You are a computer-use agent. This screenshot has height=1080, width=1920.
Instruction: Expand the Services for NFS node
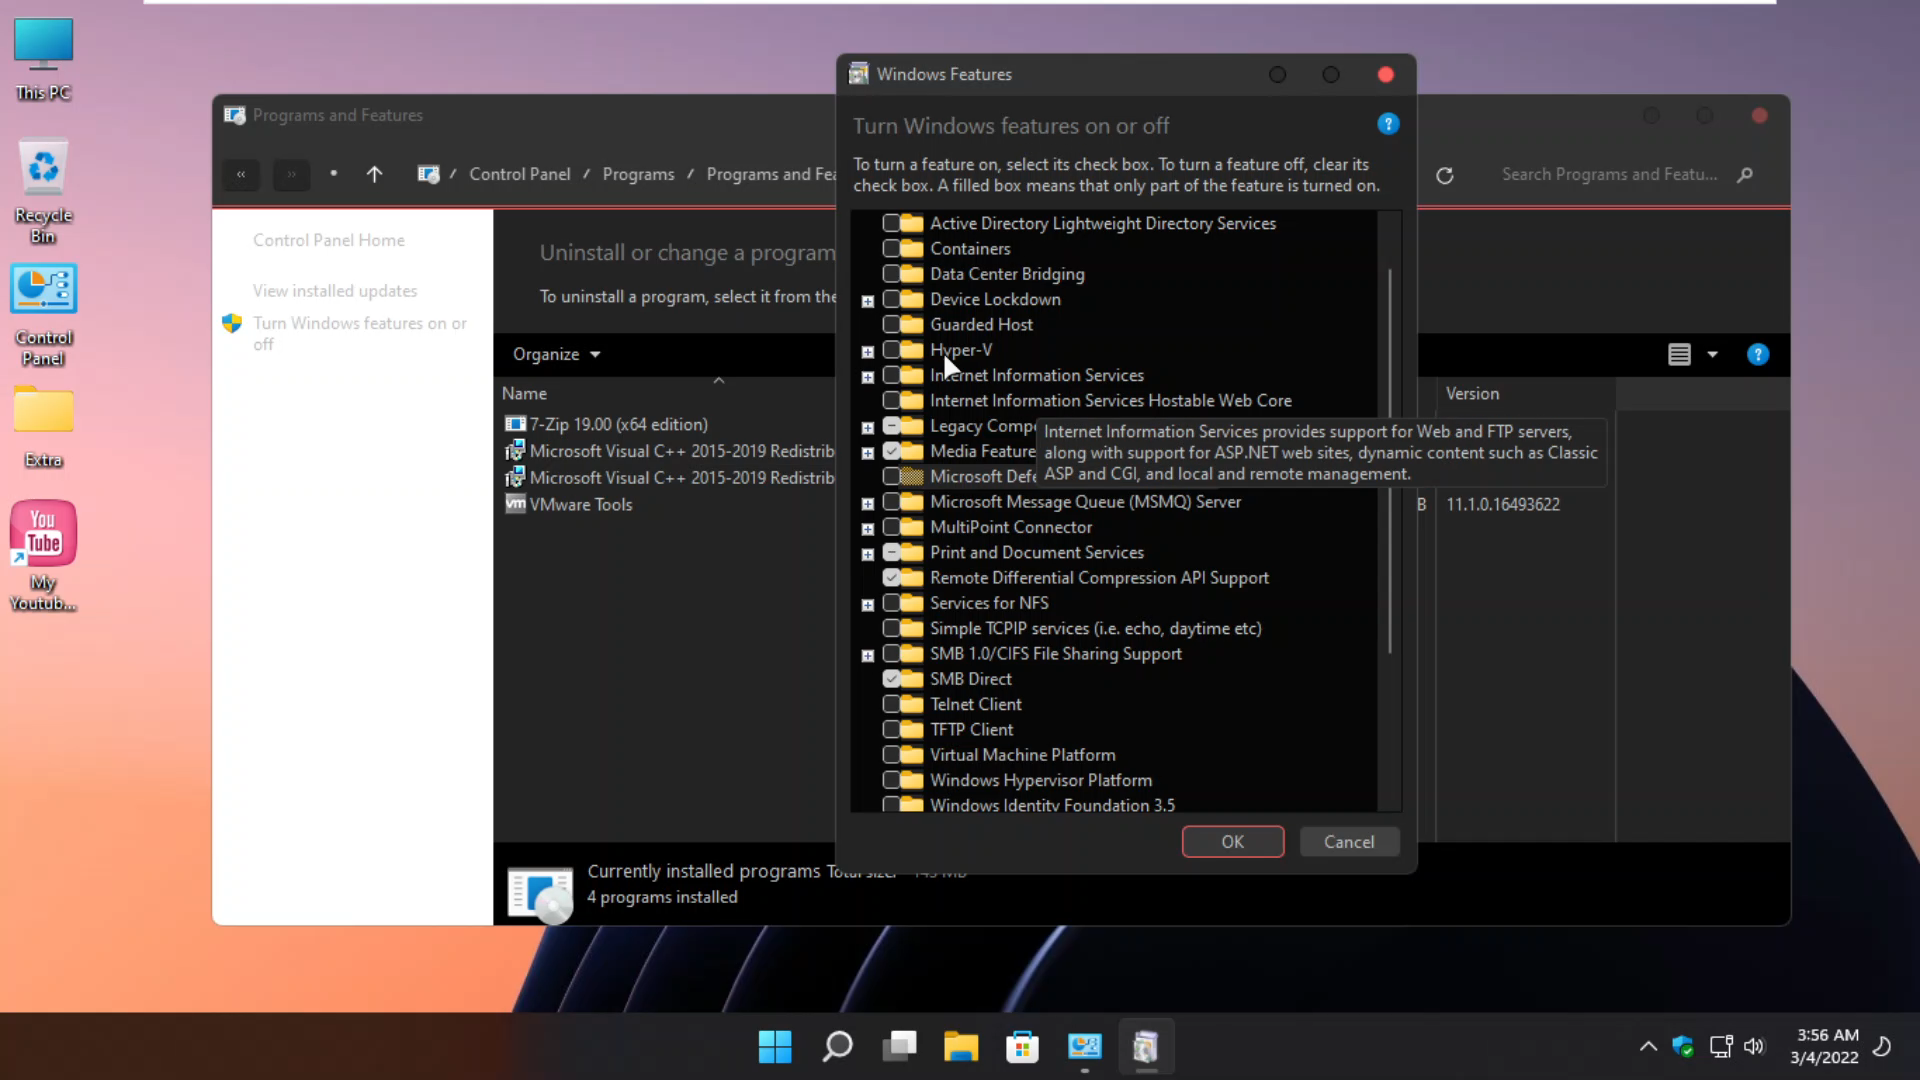coord(868,605)
